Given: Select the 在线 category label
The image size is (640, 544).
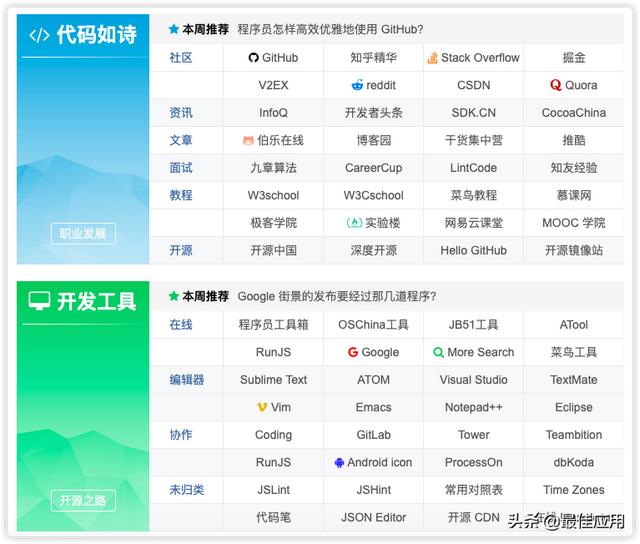Looking at the screenshot, I should [181, 325].
